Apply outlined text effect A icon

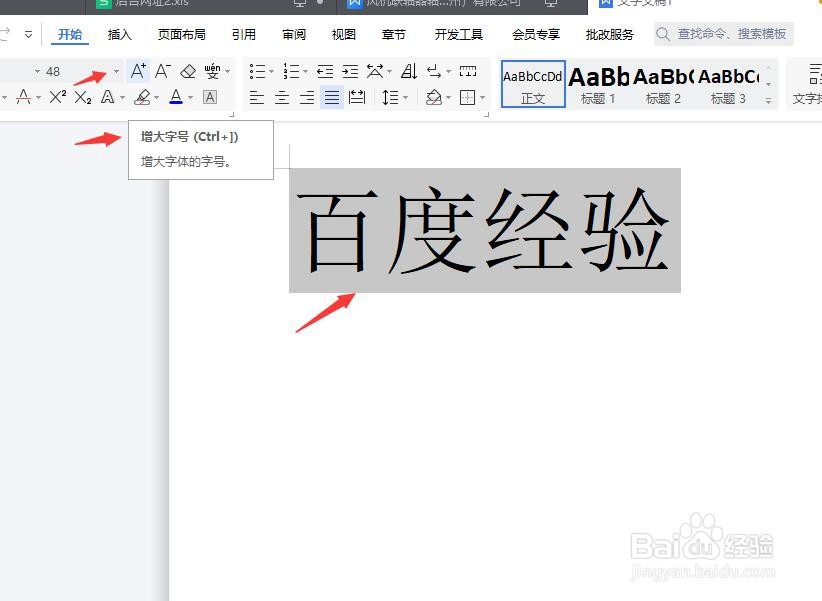(107, 97)
